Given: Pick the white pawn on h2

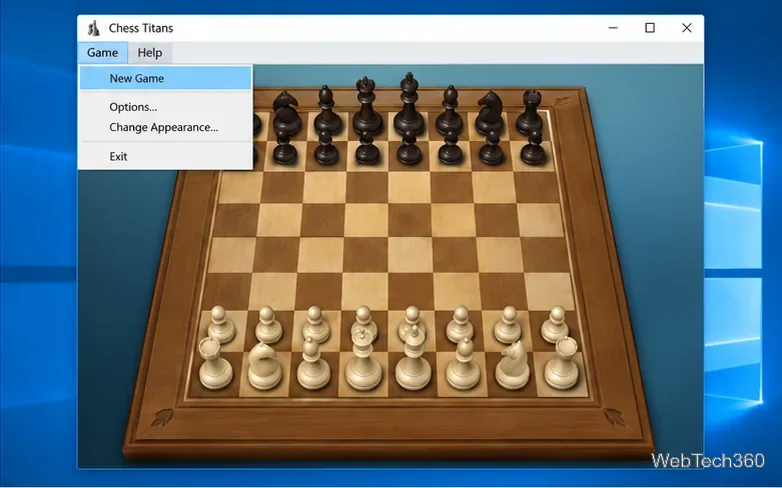Looking at the screenshot, I should click(556, 325).
